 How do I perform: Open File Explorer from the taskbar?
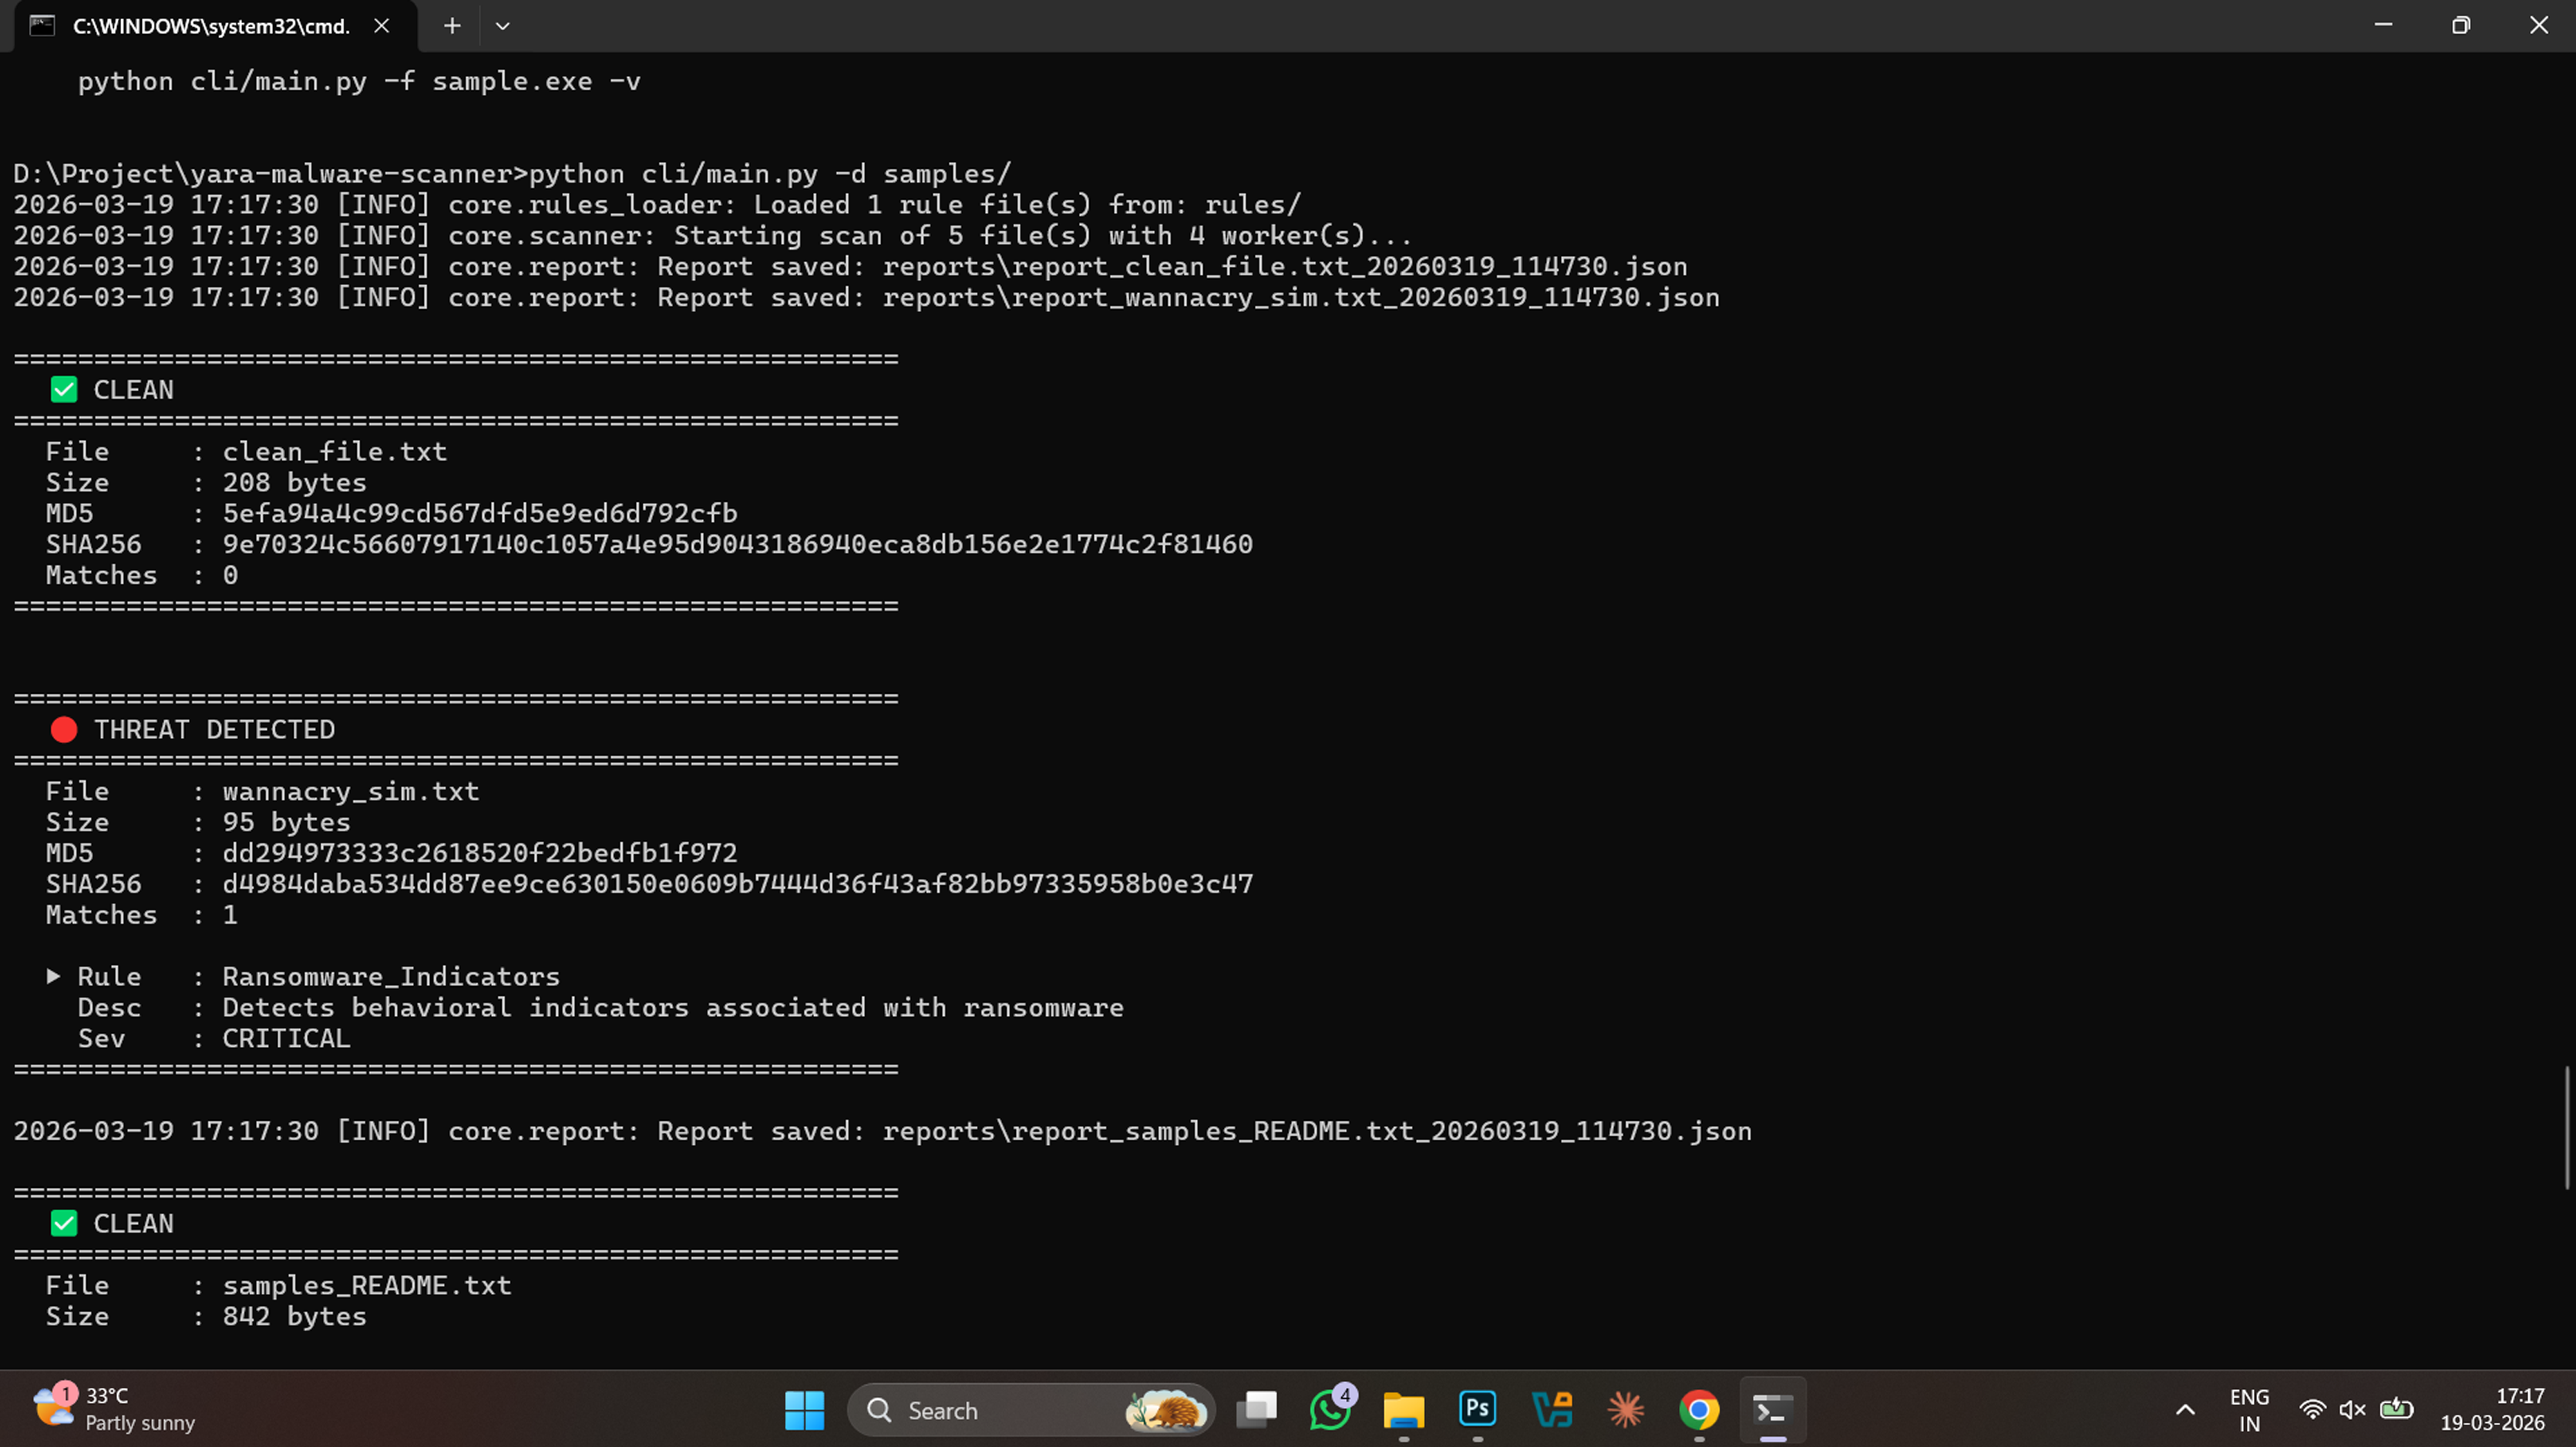[1403, 1410]
